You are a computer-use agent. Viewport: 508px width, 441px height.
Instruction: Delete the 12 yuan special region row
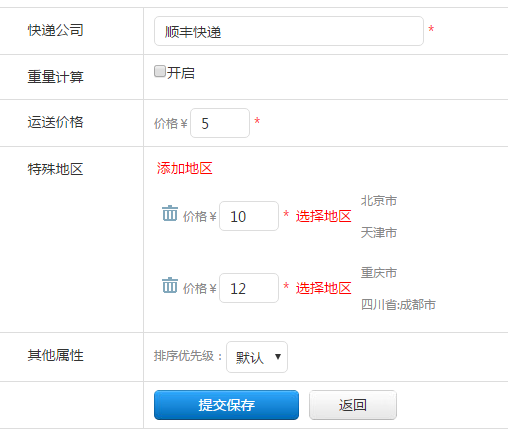(170, 285)
